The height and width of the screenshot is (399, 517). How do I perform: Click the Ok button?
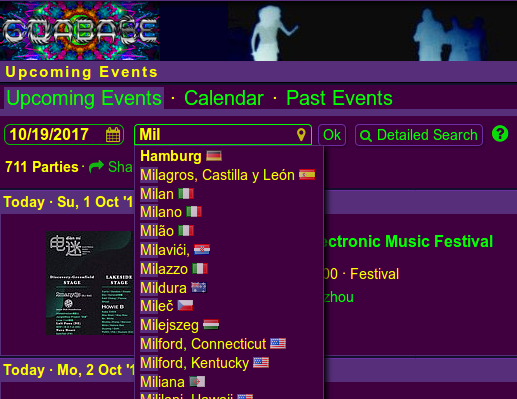click(x=332, y=135)
